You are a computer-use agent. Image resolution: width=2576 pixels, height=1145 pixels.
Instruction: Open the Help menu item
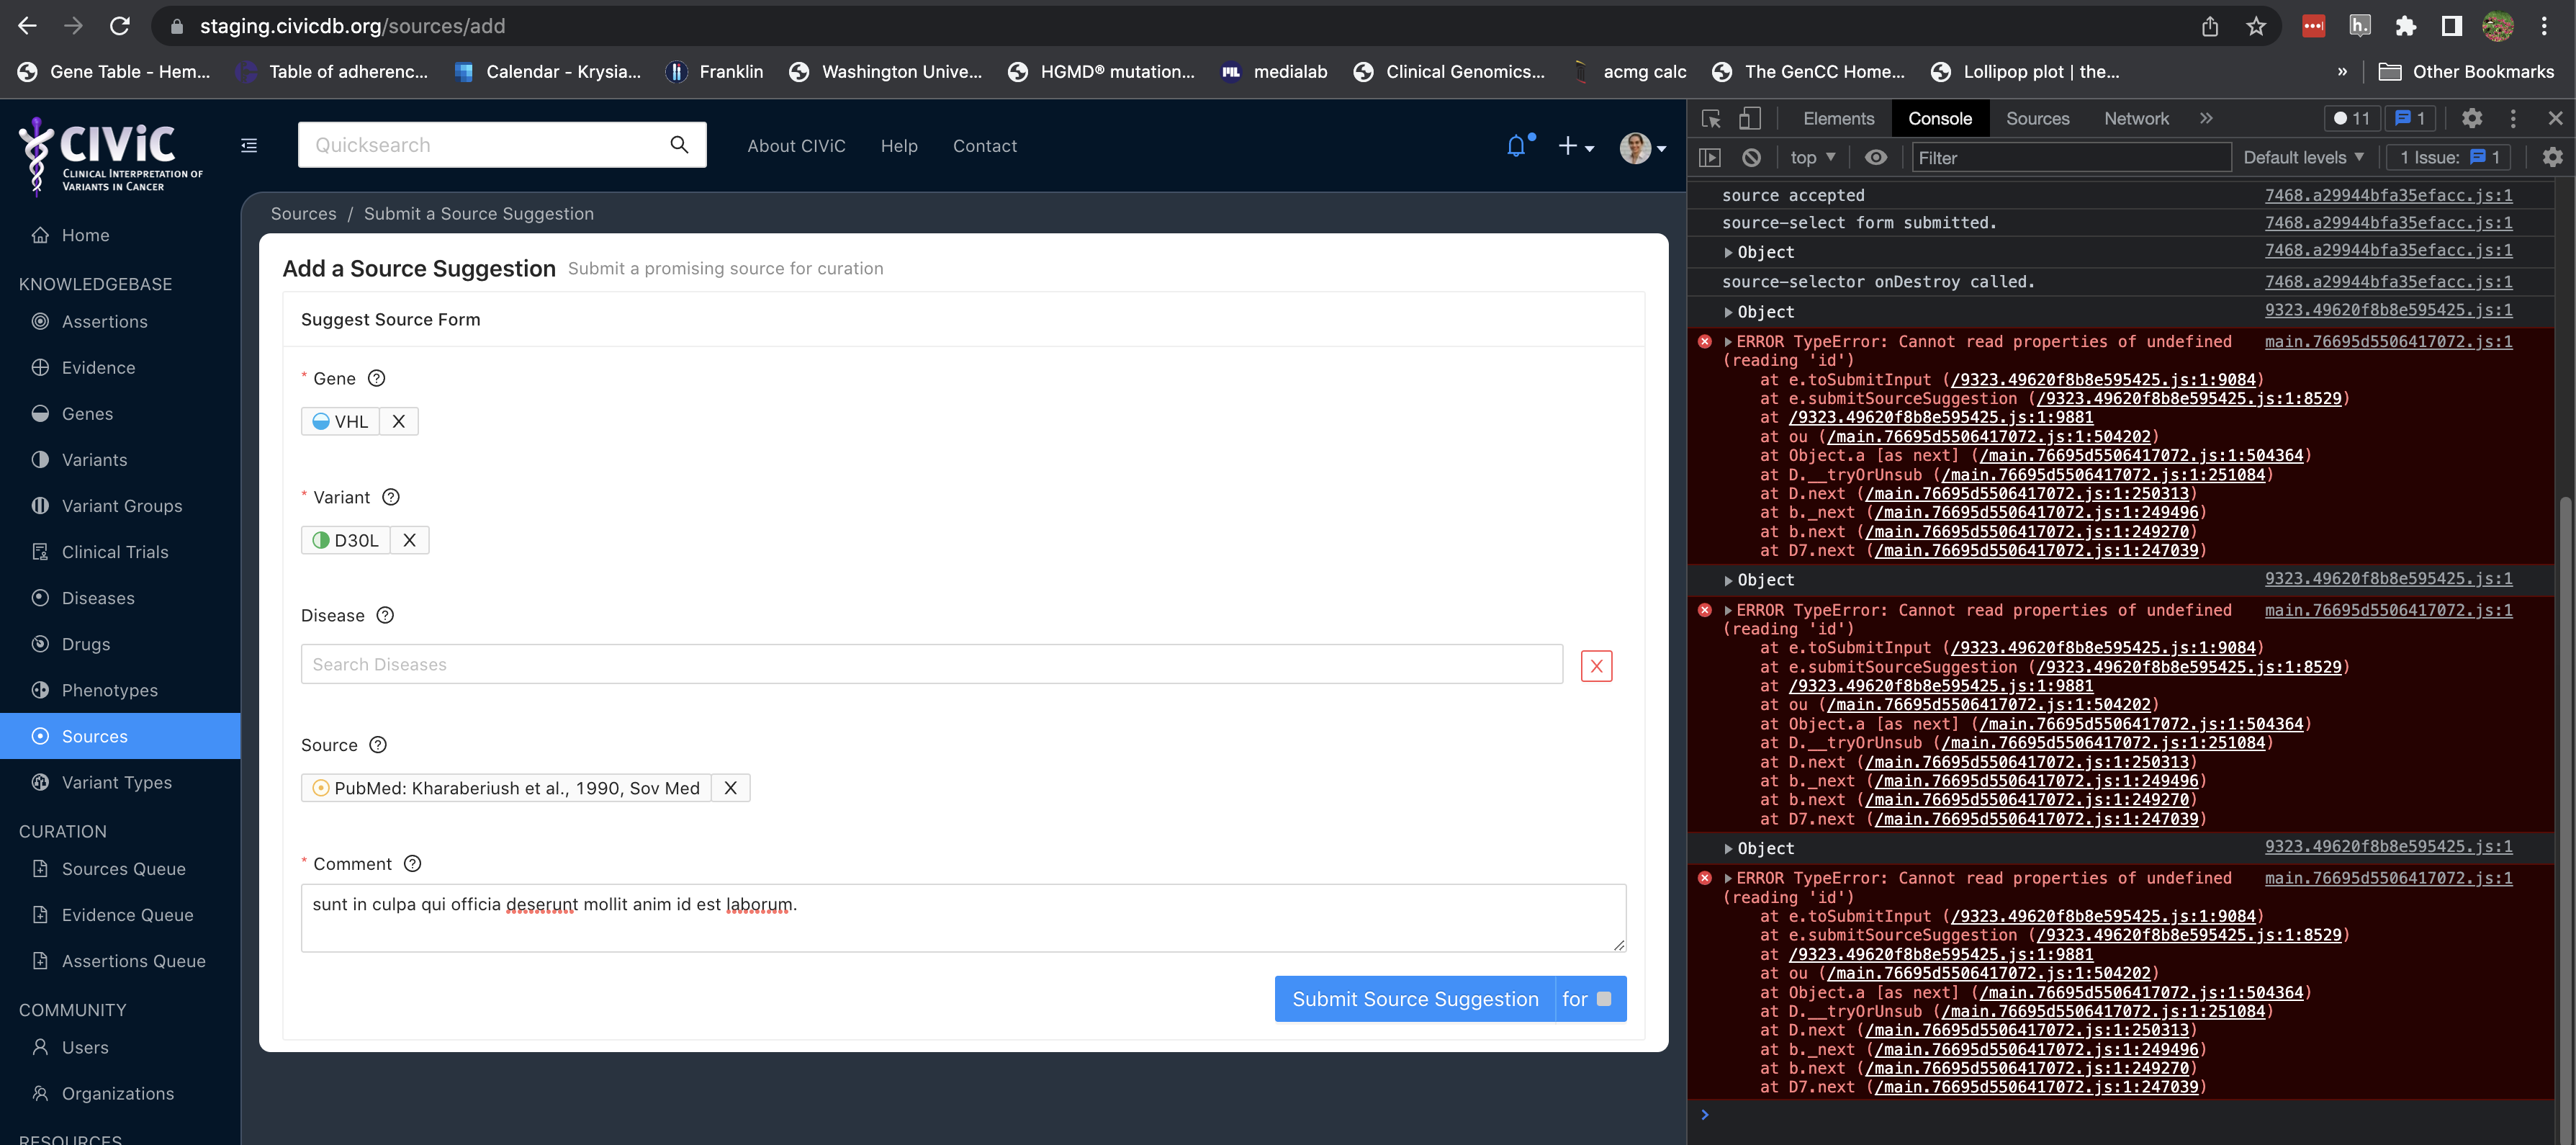(x=899, y=145)
